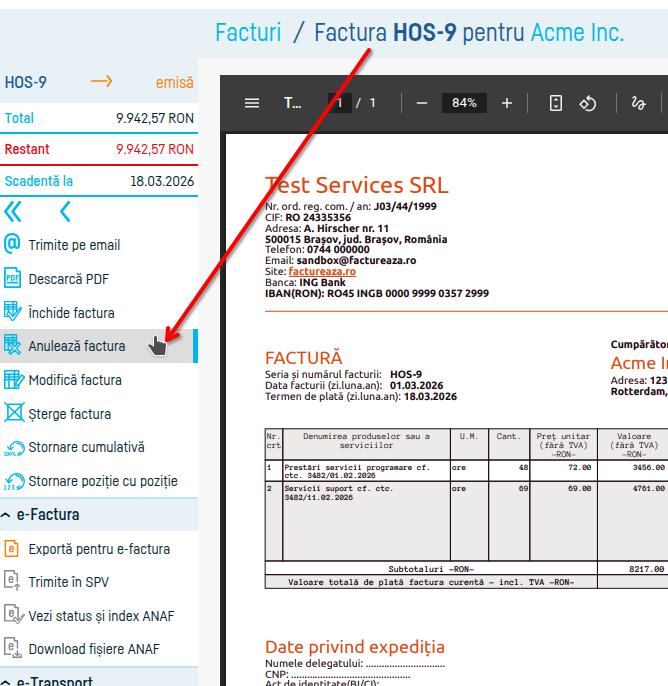Zoom in the PDF with plus button
668x686 pixels.
click(507, 103)
